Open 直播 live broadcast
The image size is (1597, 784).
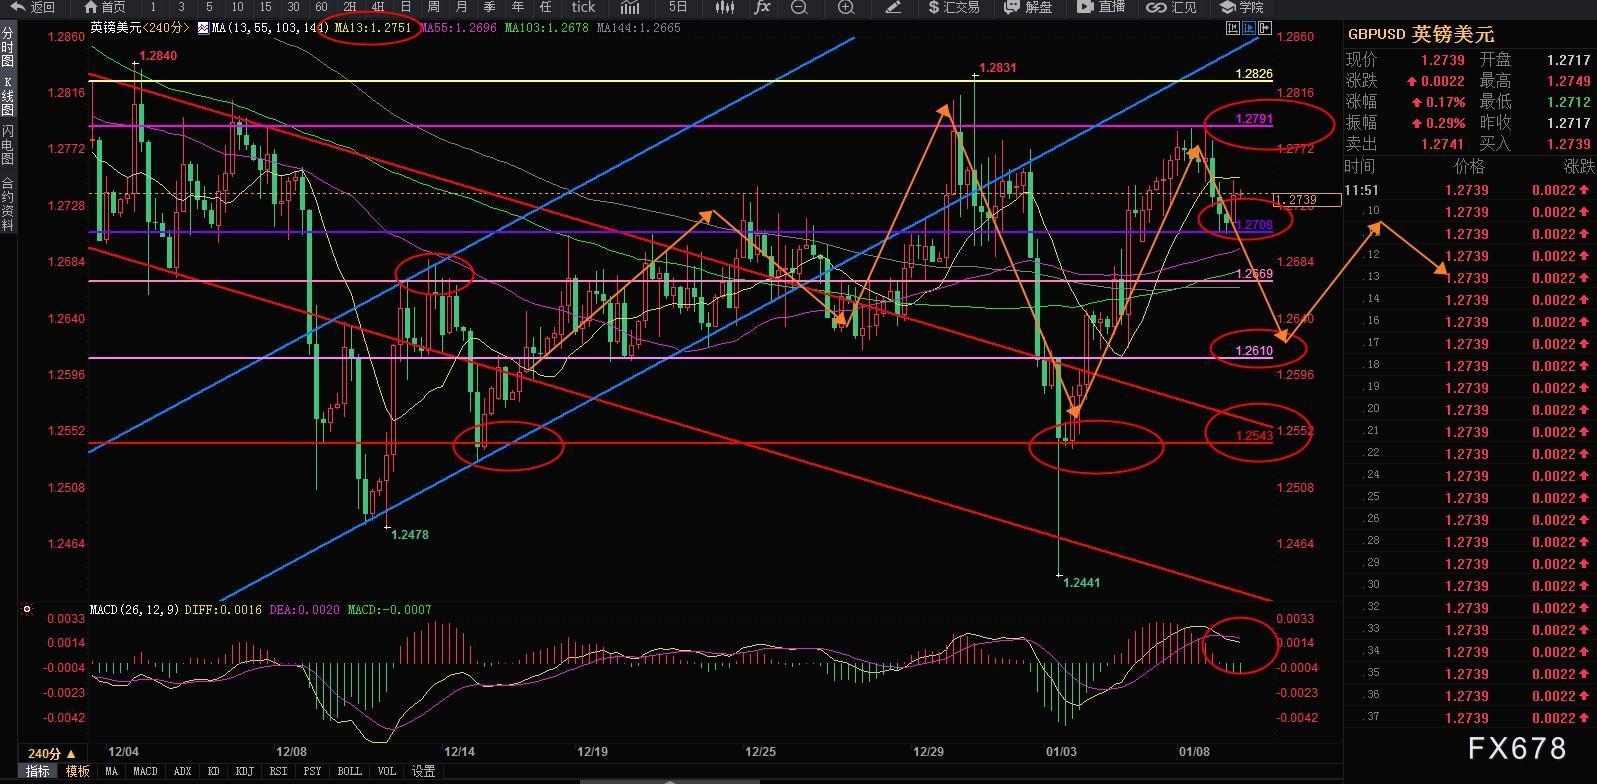point(1101,7)
